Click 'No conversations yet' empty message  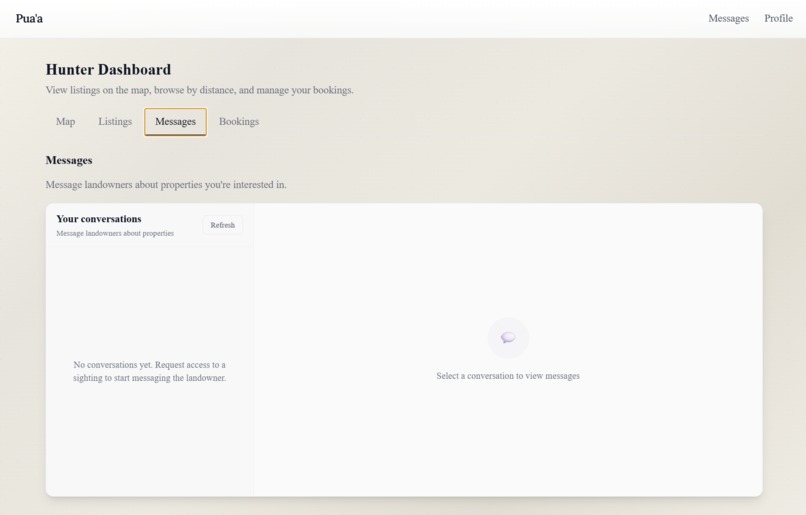[x=150, y=371]
